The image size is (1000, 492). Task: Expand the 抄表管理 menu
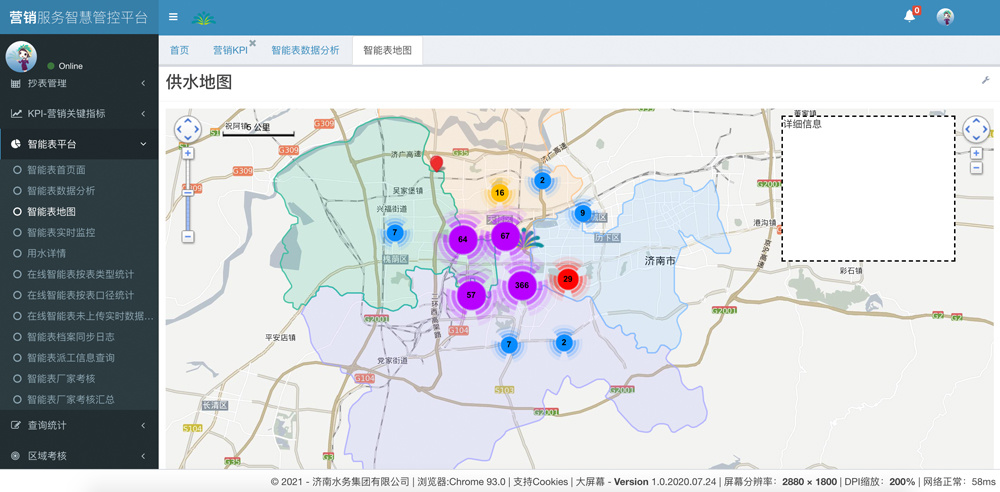coord(79,83)
